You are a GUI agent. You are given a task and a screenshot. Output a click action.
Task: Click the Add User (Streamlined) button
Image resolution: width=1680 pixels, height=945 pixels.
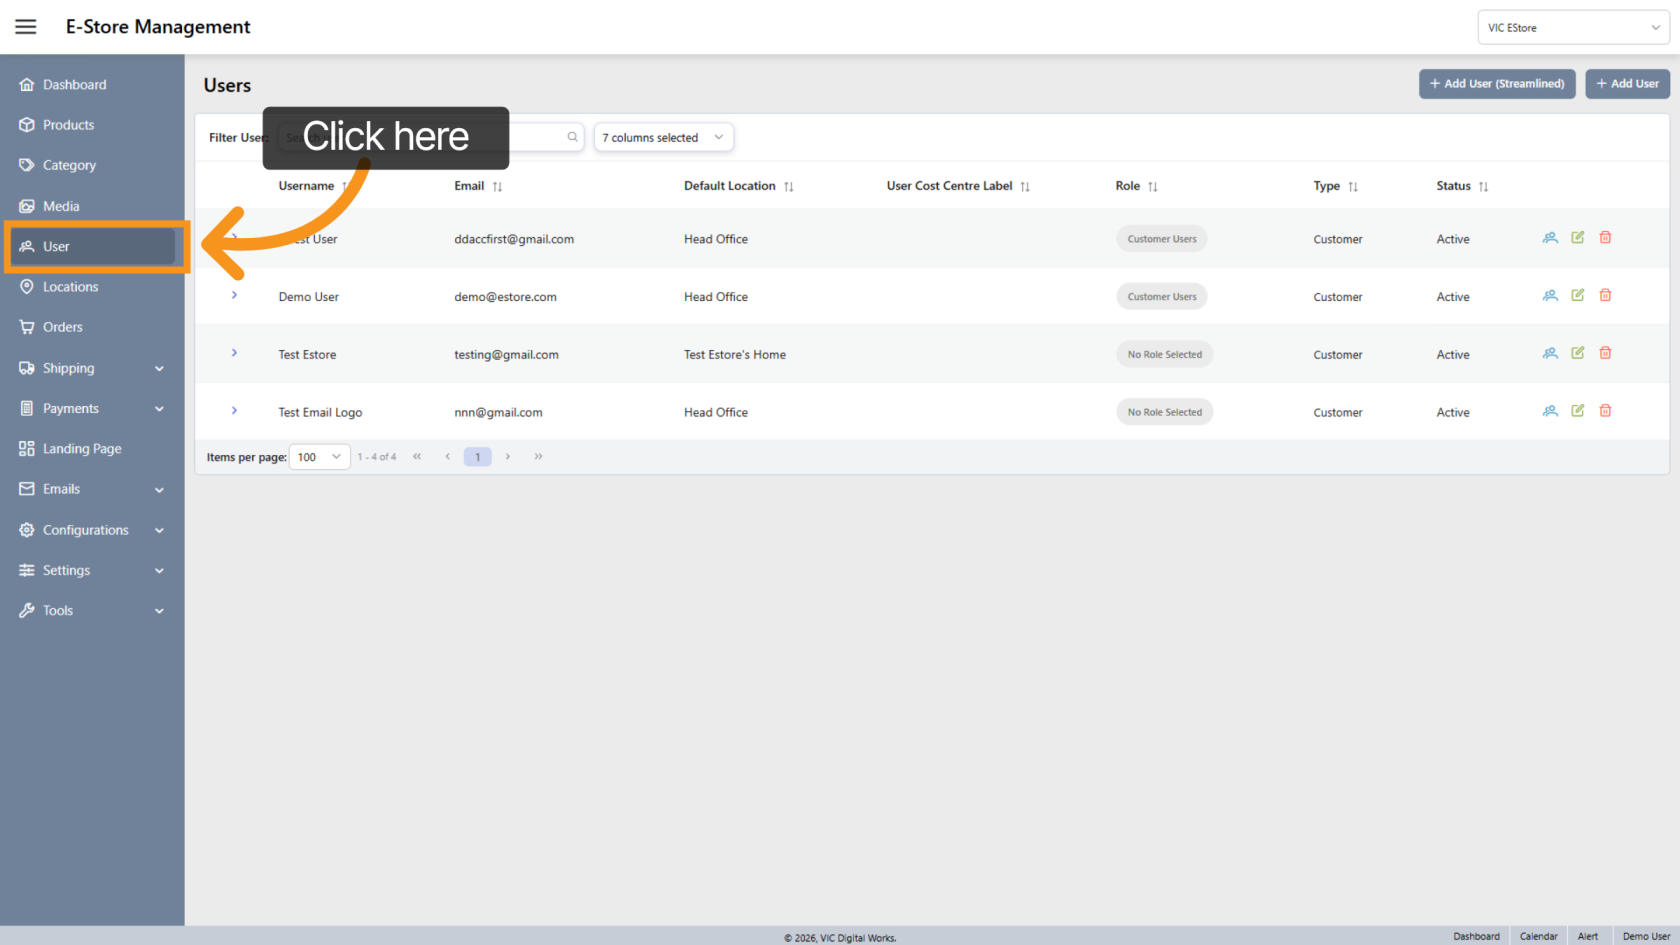click(1496, 84)
